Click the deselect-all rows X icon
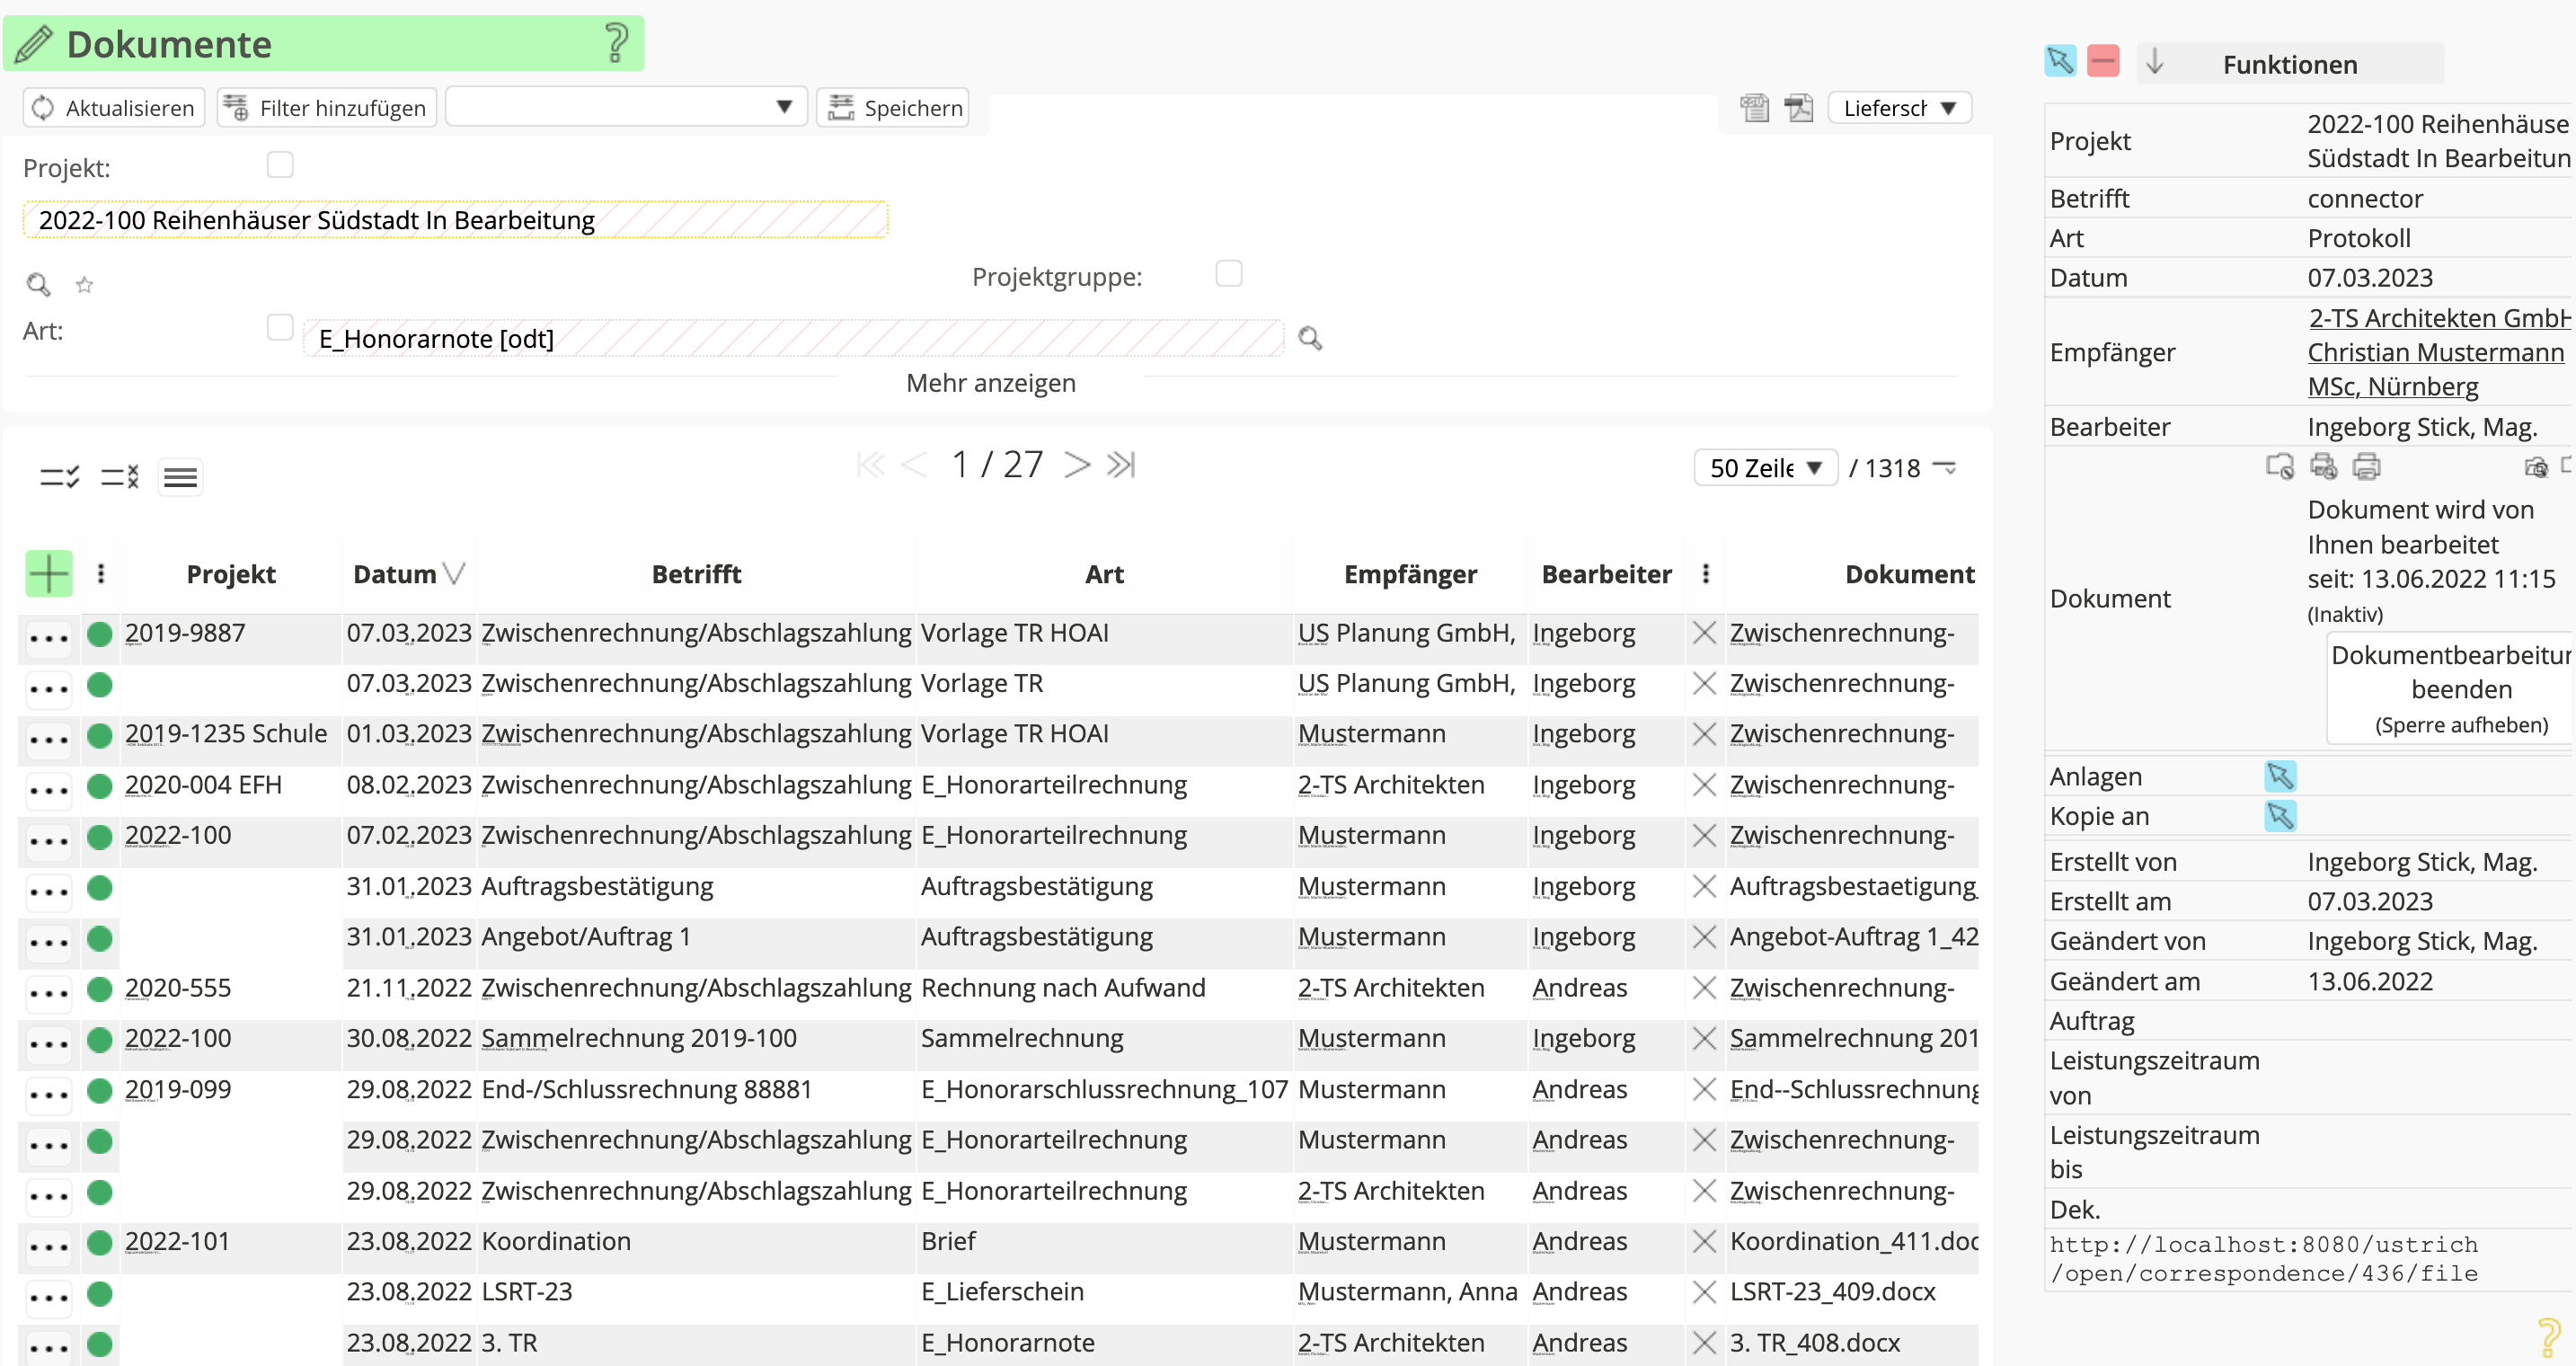Screen dimensions: 2576x1366 coord(119,477)
